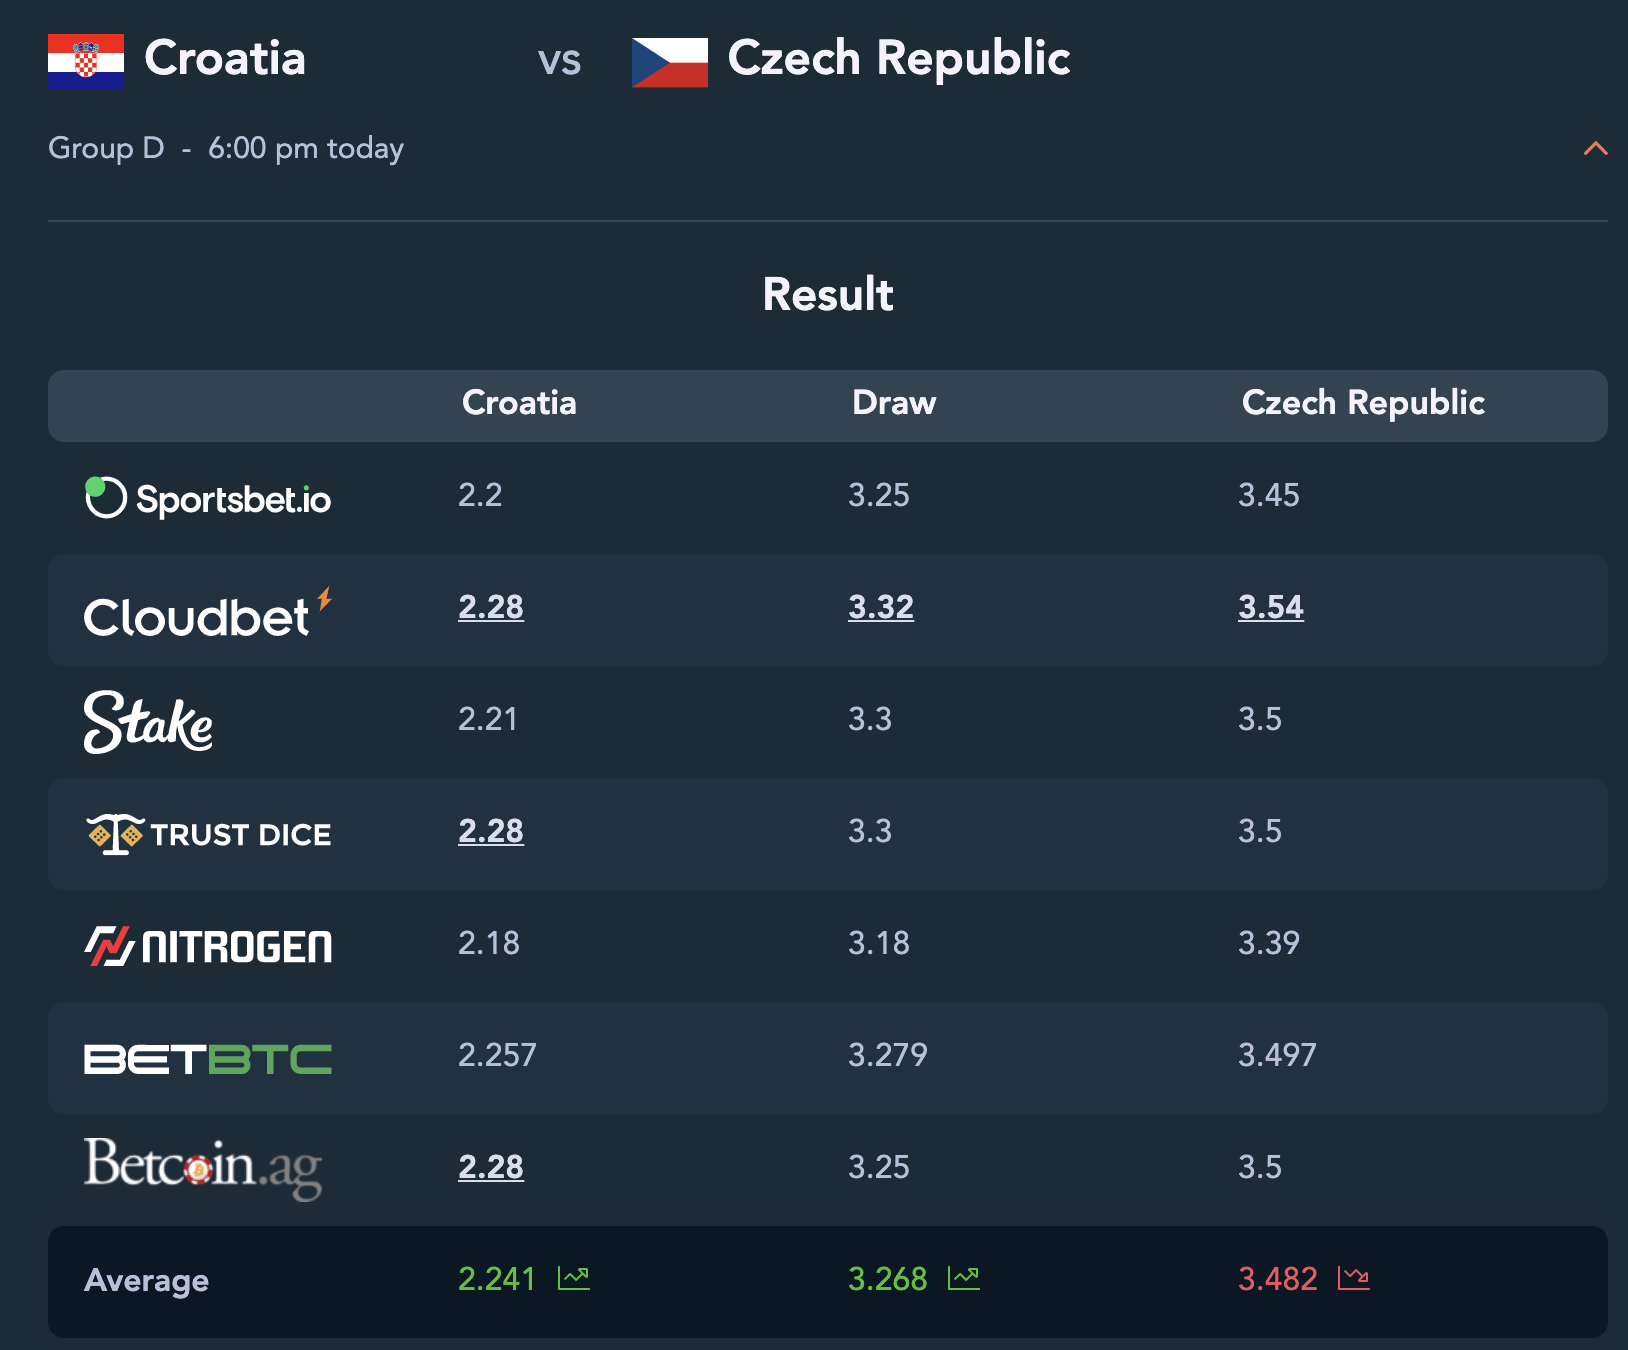Image resolution: width=1628 pixels, height=1350 pixels.
Task: Click the Czech Republic flag icon
Action: point(670,62)
